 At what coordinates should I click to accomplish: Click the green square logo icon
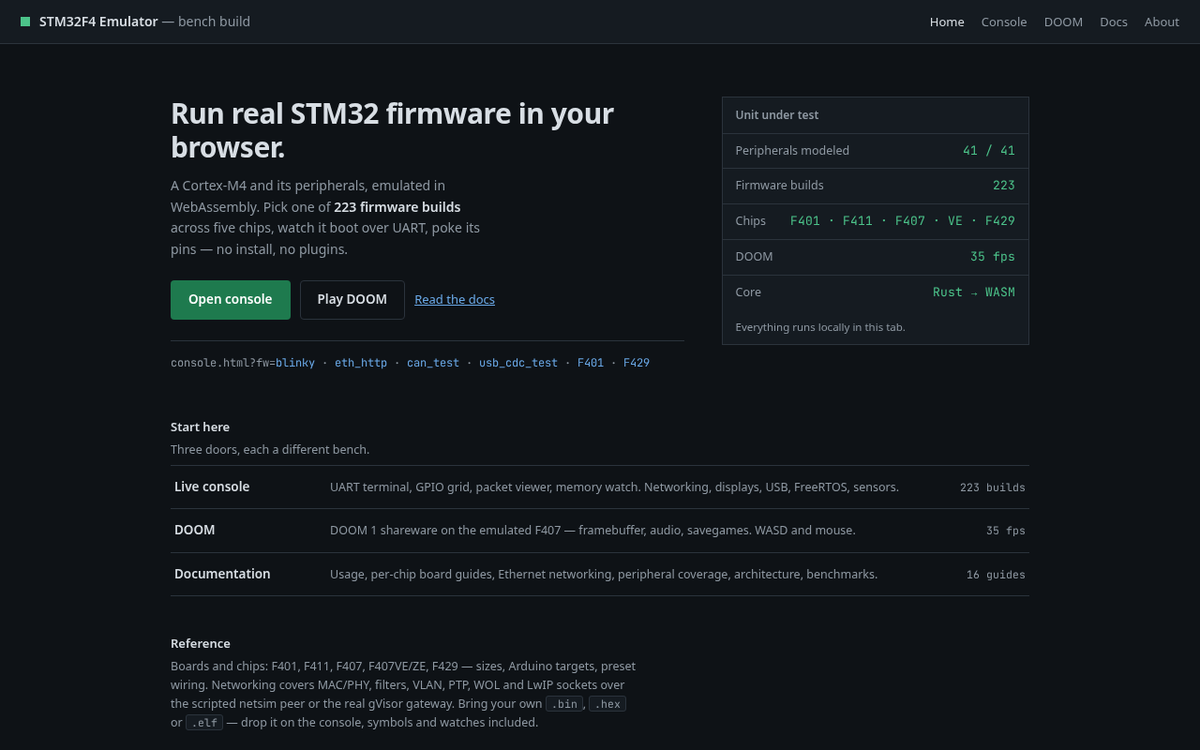click(x=26, y=21)
